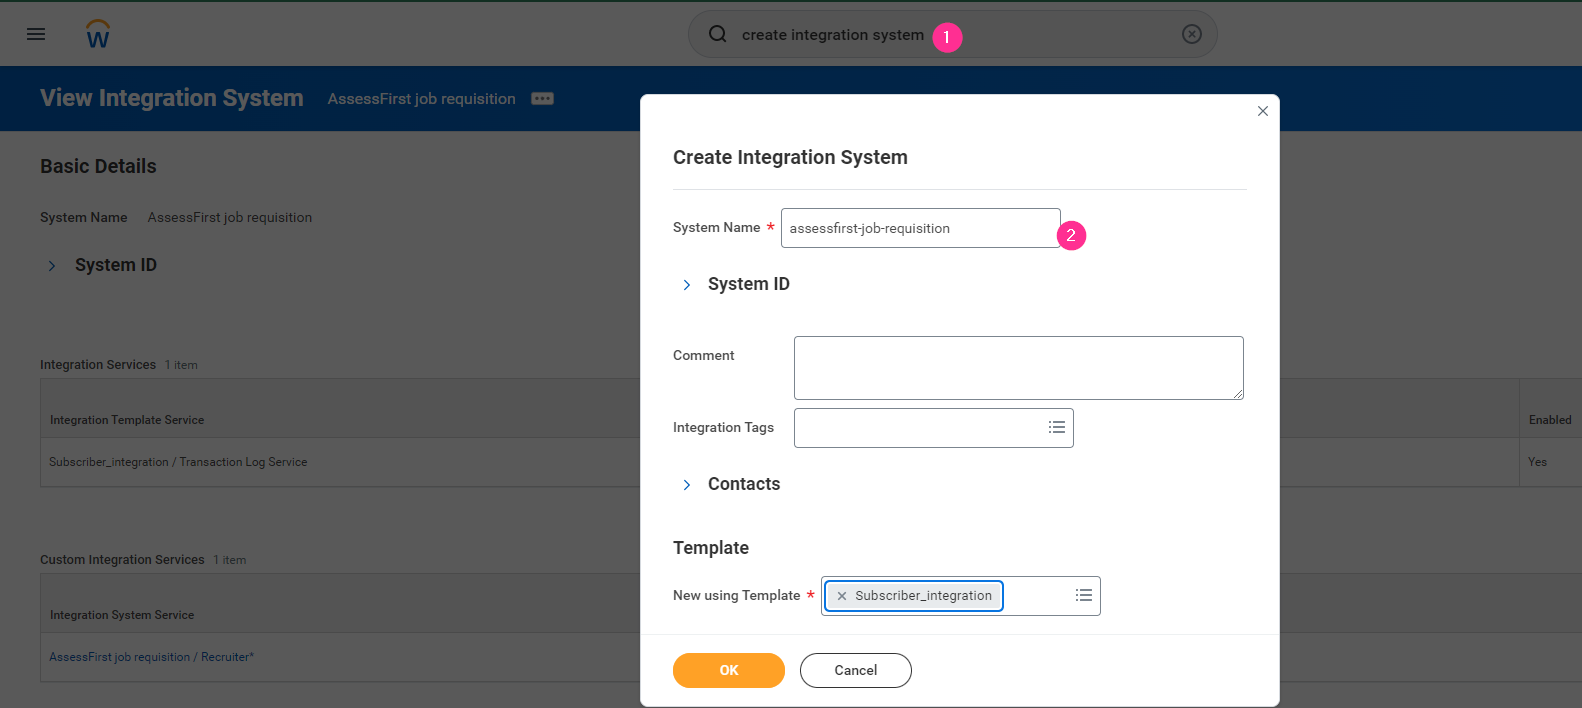1582x708 pixels.
Task: Remove the Subscriber_integration template selection
Action: [x=841, y=596]
